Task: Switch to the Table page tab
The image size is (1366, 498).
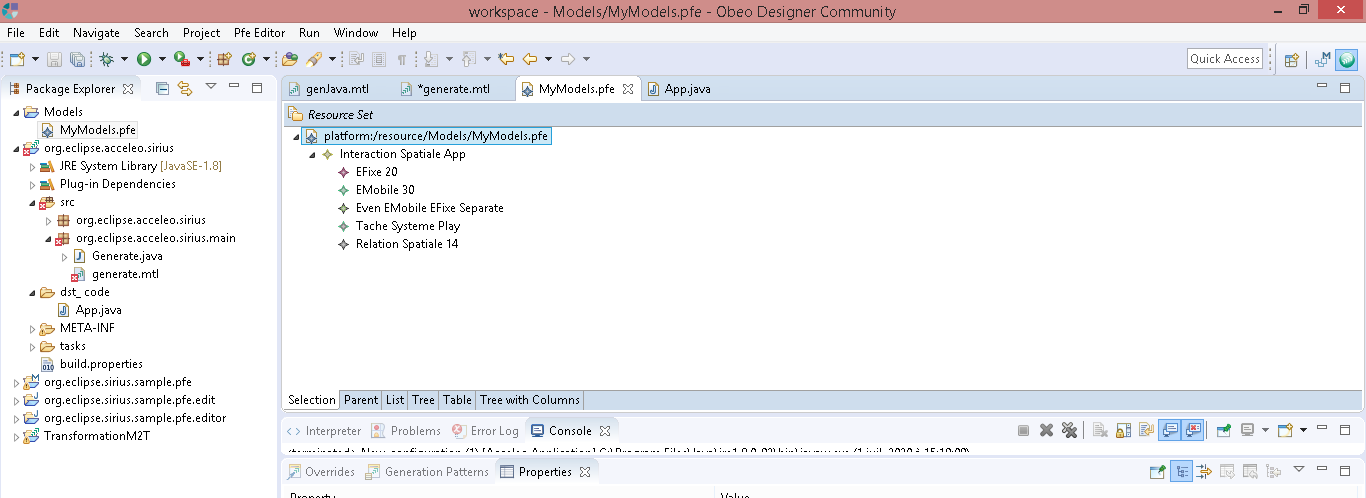Action: (x=457, y=400)
